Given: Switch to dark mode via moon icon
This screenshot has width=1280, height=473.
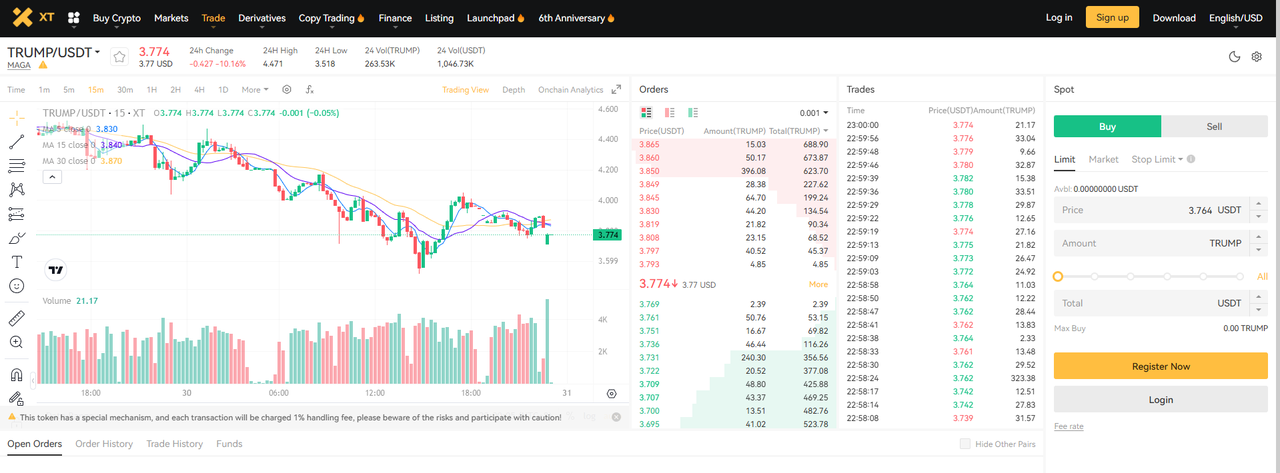Looking at the screenshot, I should point(1235,57).
